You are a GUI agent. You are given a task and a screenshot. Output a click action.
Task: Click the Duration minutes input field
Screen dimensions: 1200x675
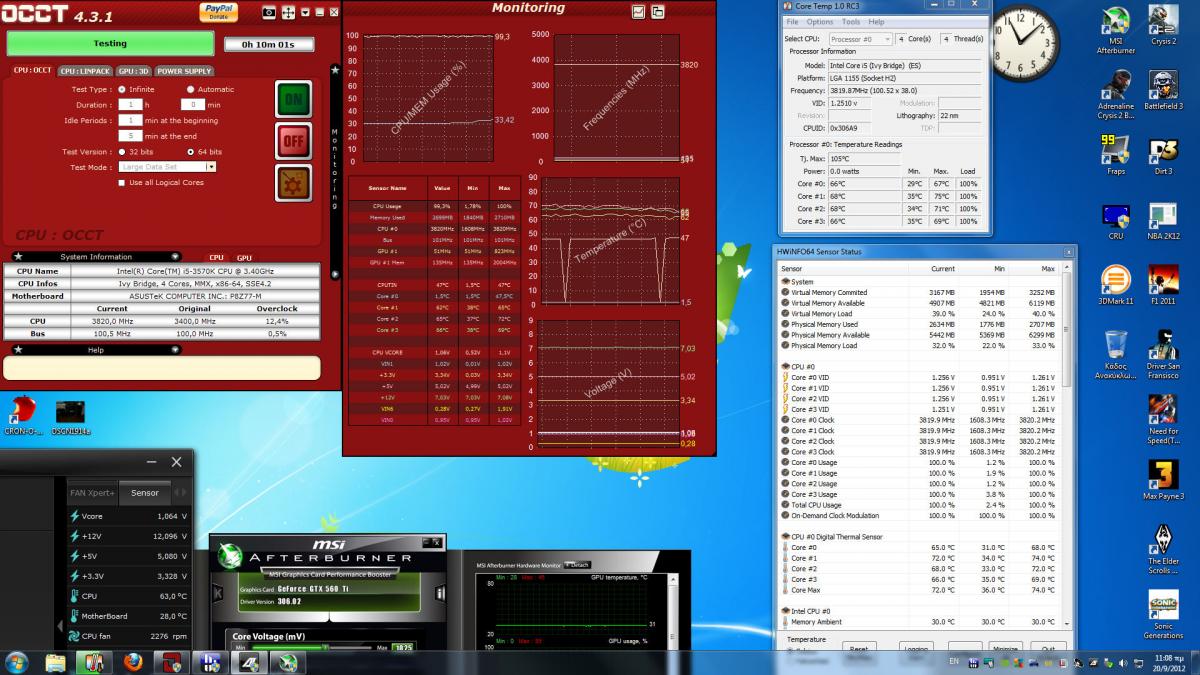192,104
